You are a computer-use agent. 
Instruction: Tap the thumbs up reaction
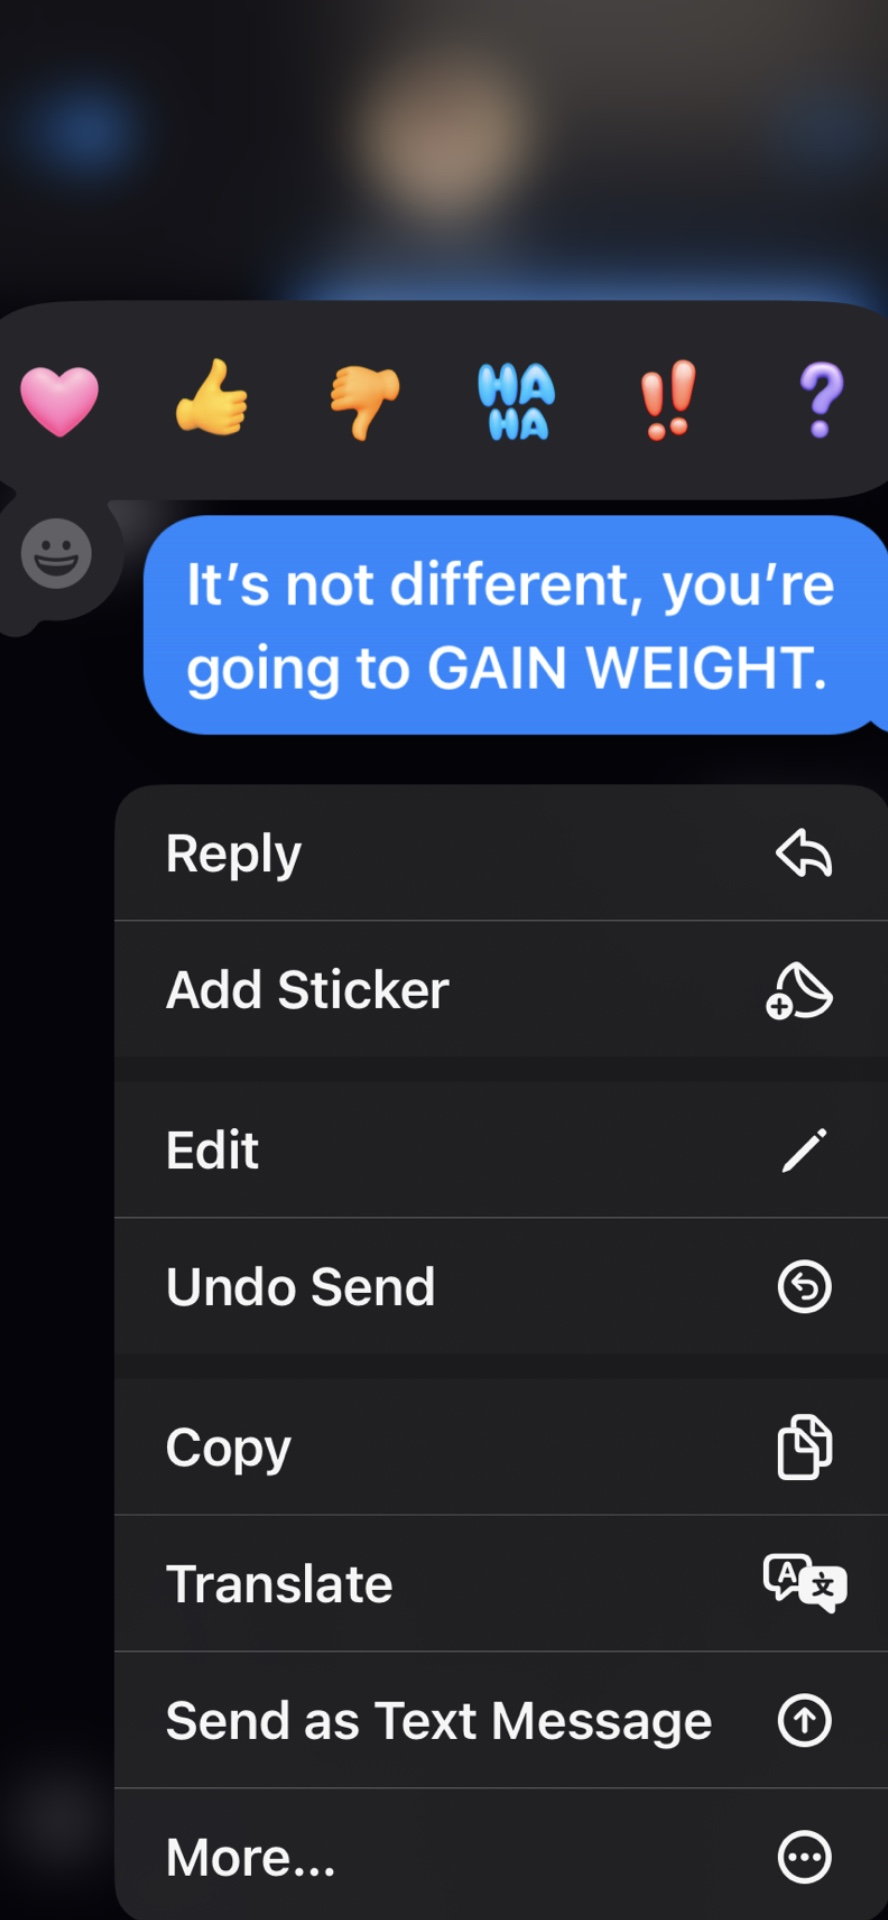click(211, 399)
